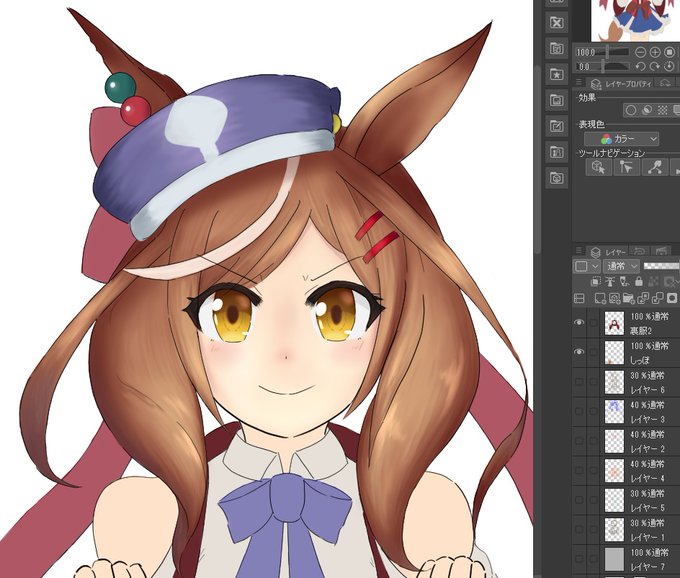Select the レイヤー 3 layer thumbnail
680x578 pixels.
pyautogui.click(x=614, y=411)
